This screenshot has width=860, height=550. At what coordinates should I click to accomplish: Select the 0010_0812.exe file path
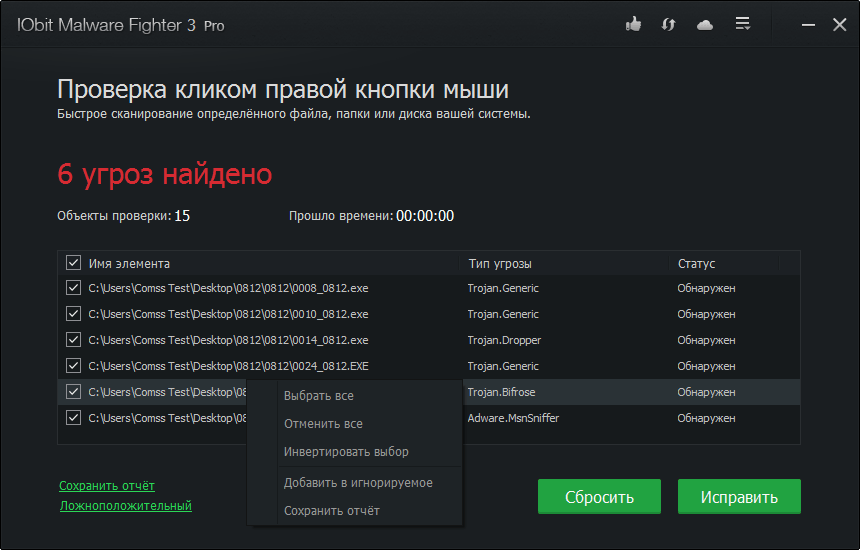[228, 314]
